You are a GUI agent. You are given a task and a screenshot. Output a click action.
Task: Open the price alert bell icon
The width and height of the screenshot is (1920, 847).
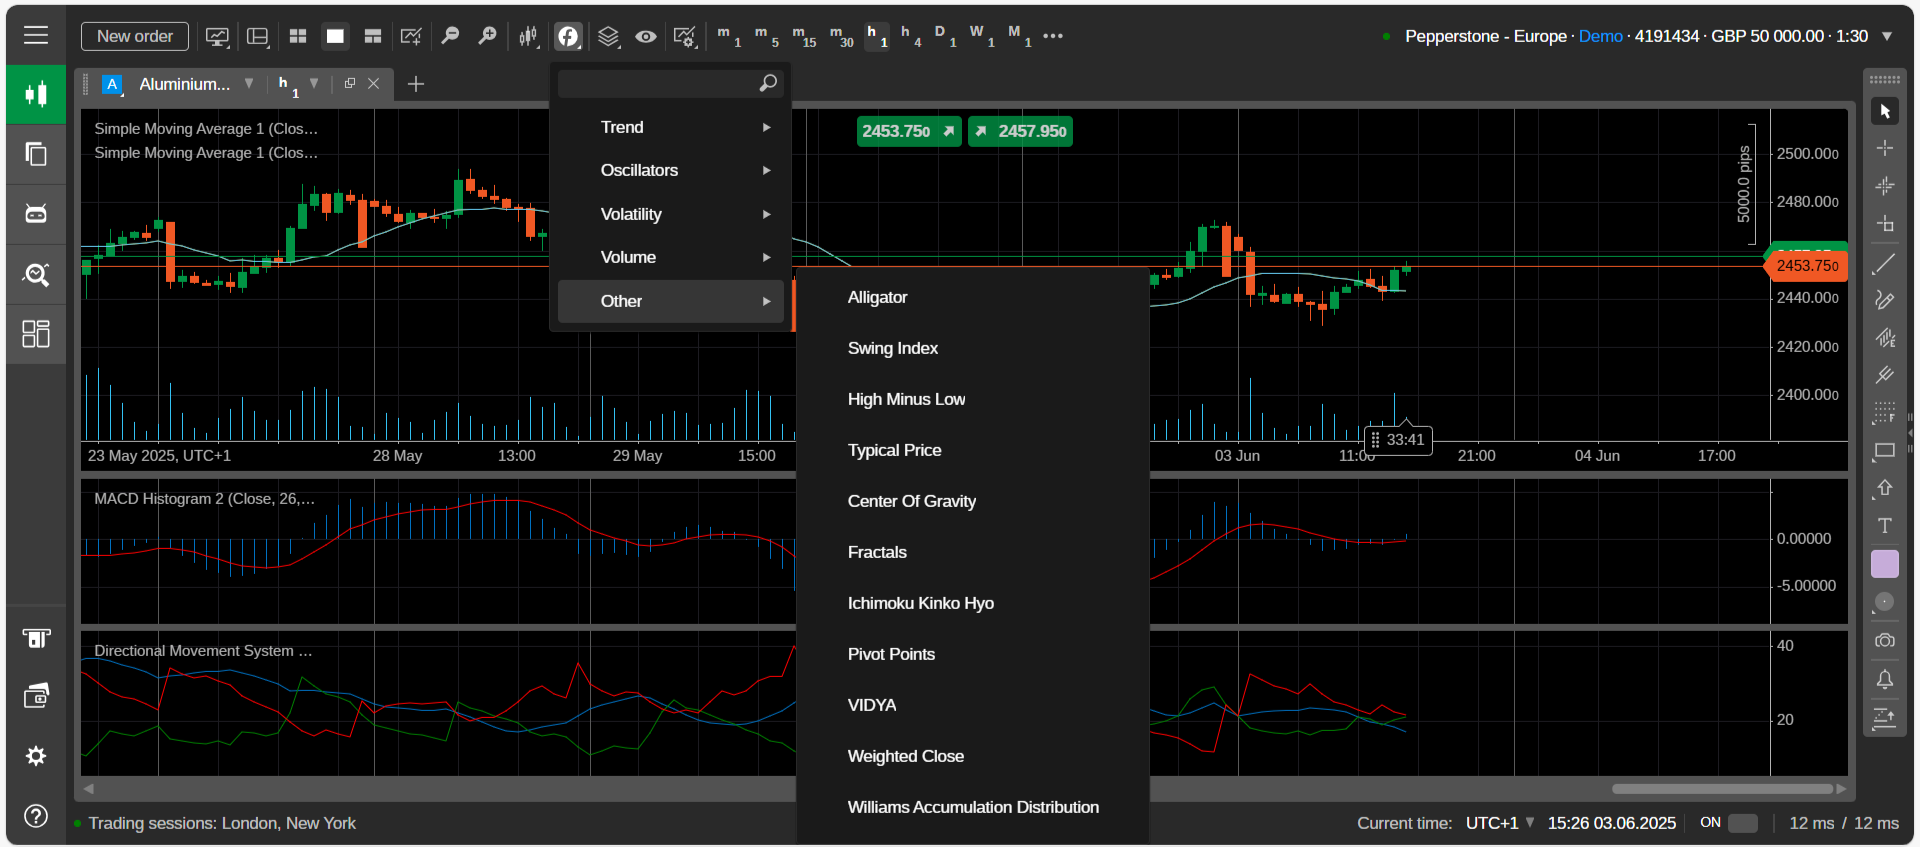point(1885,679)
